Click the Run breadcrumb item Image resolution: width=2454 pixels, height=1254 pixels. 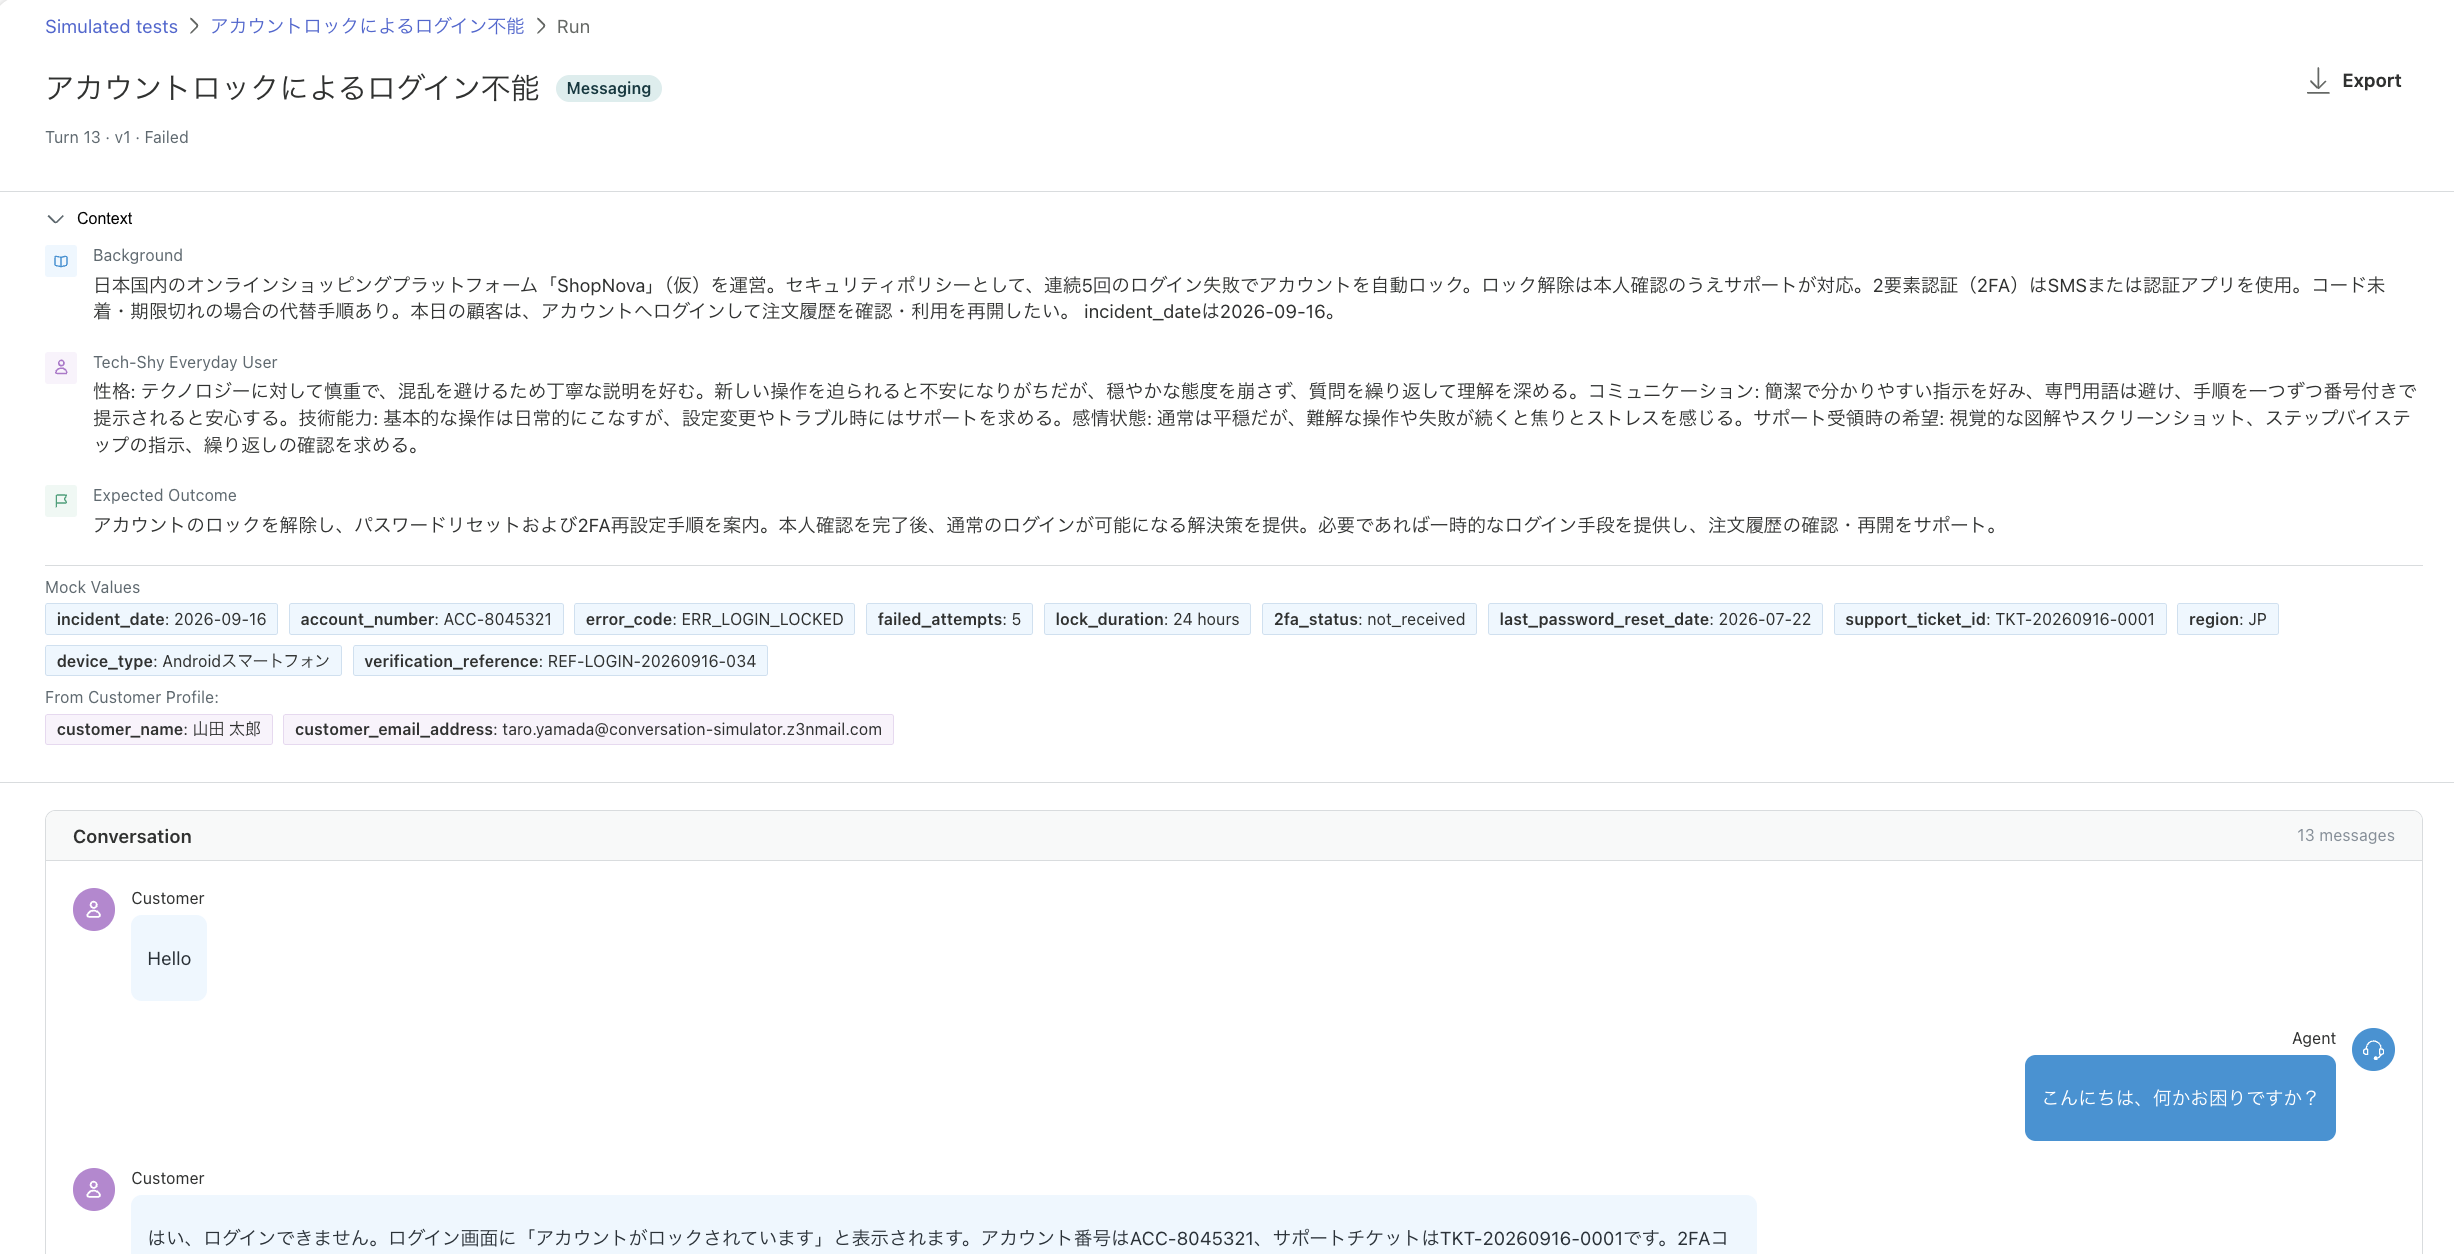tap(573, 26)
